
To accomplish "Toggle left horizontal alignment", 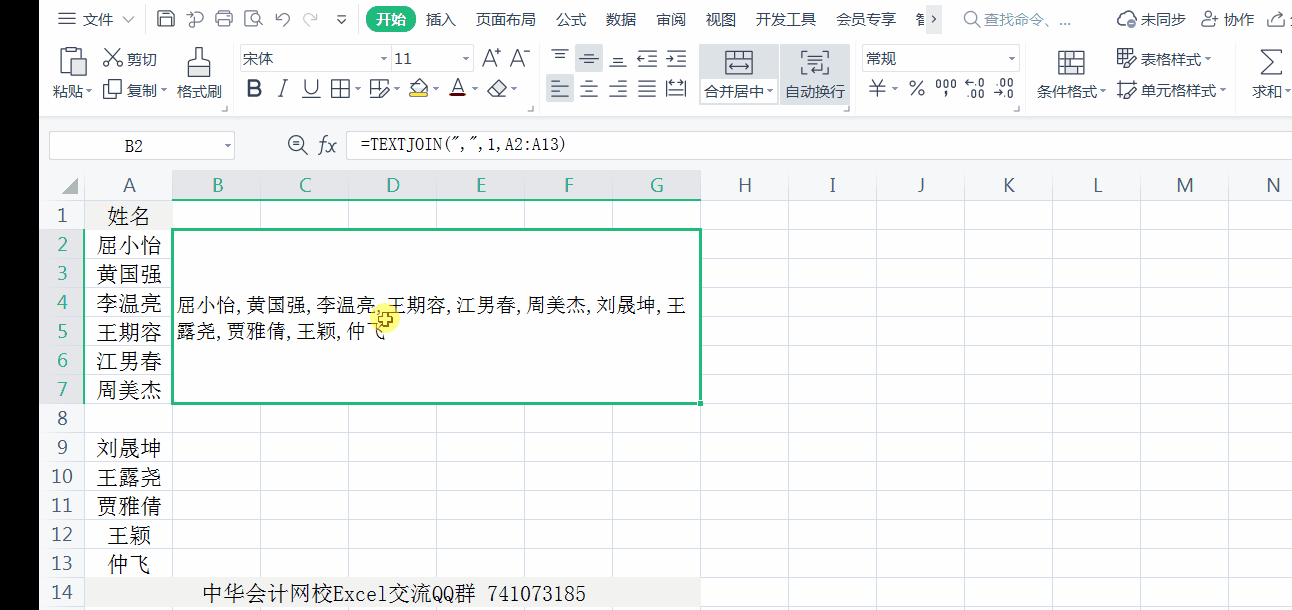I will point(560,89).
